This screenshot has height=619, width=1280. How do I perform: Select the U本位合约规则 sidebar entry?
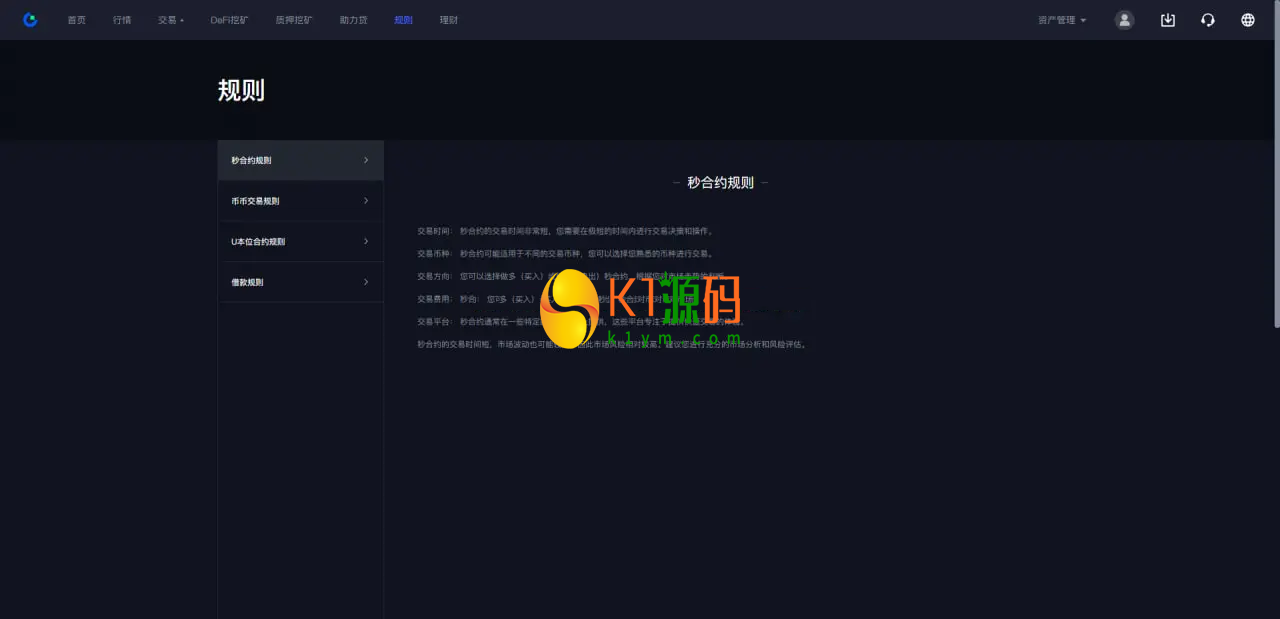[x=301, y=242]
